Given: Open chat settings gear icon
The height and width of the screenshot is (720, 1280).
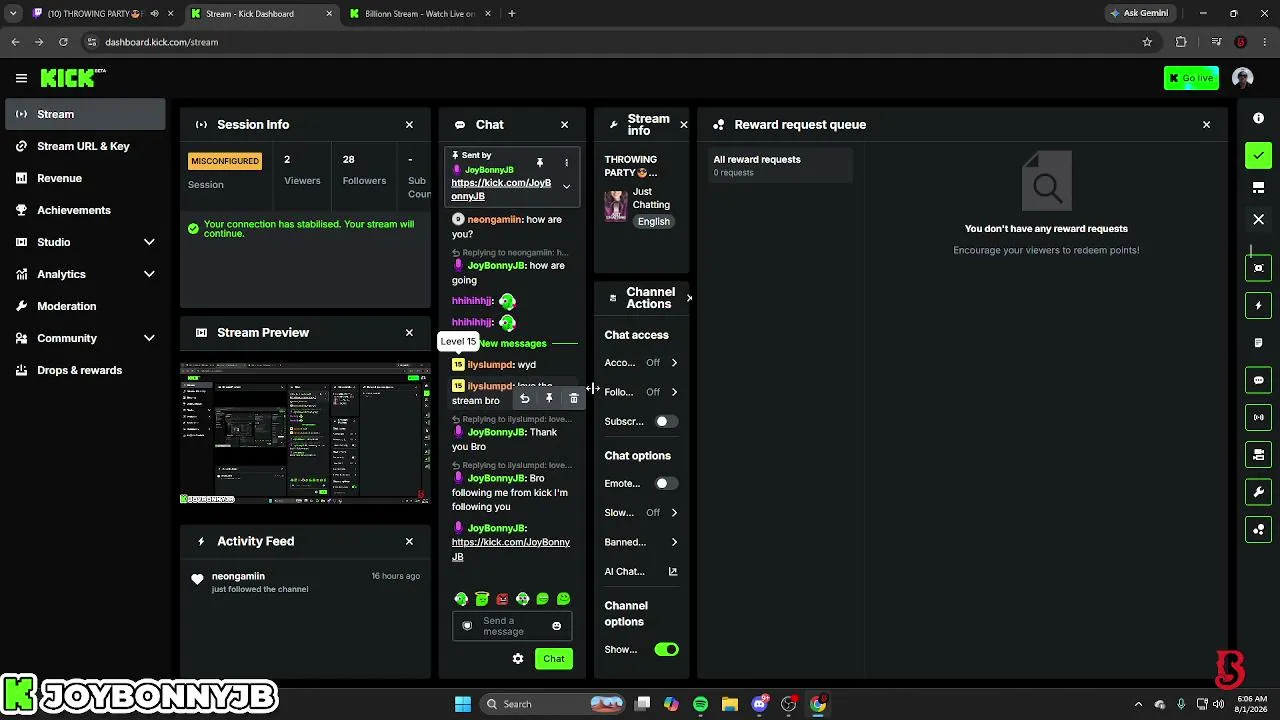Looking at the screenshot, I should (518, 659).
